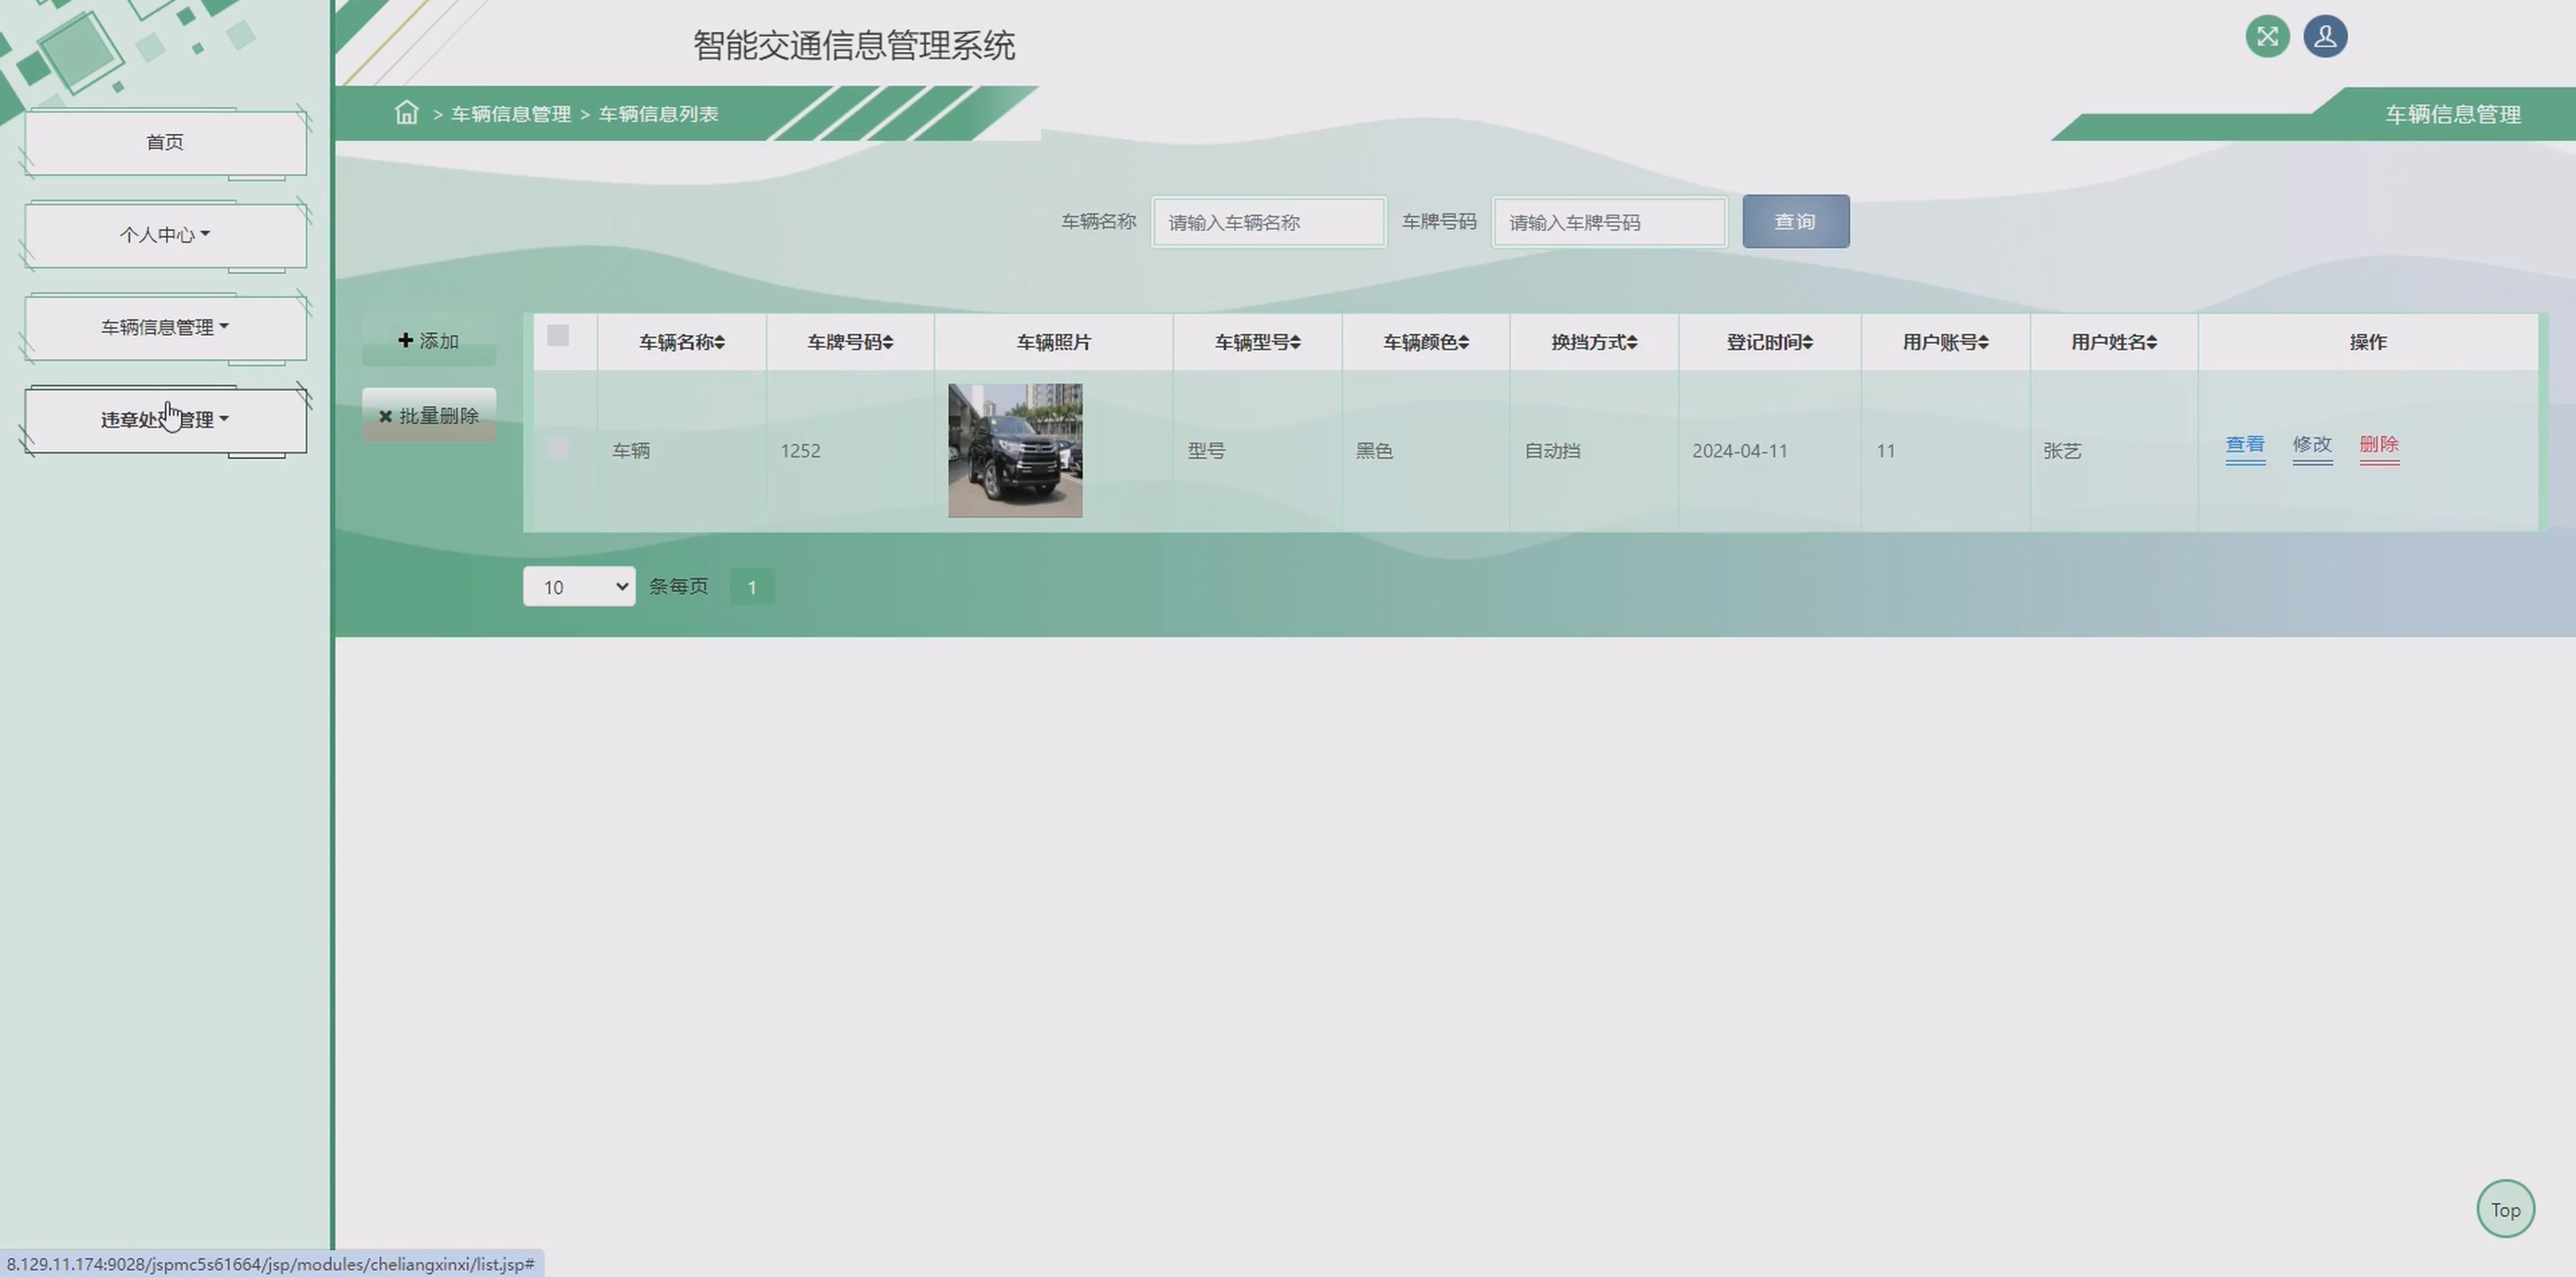The height and width of the screenshot is (1277, 2576).
Task: Open the black SUV vehicle photo thumbnail
Action: pyautogui.click(x=1014, y=450)
